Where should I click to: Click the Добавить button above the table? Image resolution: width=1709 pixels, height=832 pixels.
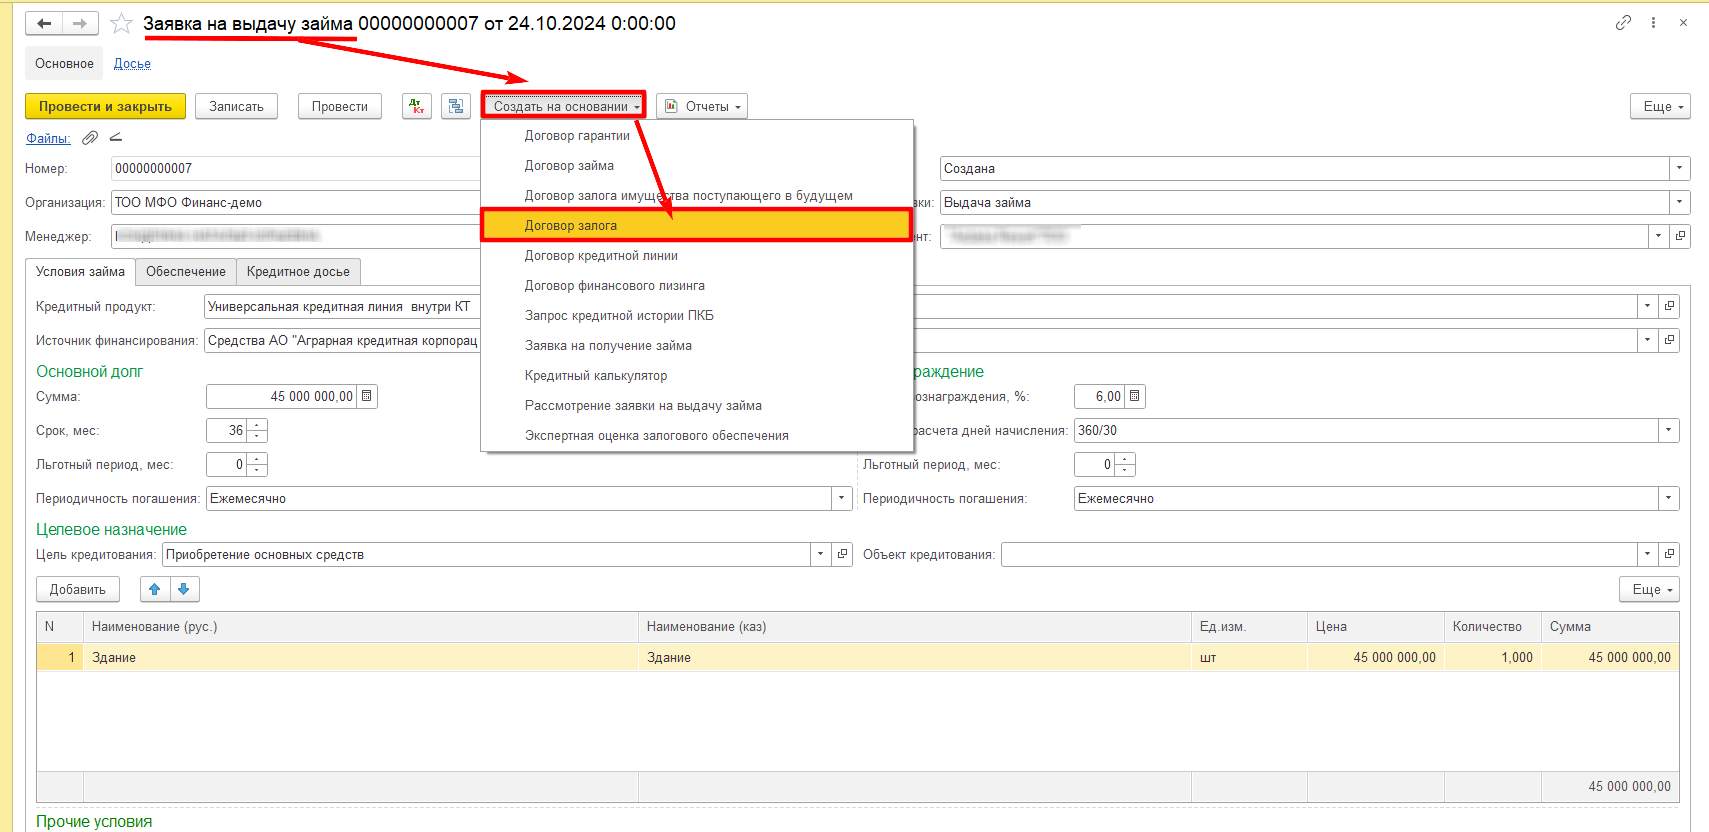pyautogui.click(x=78, y=589)
